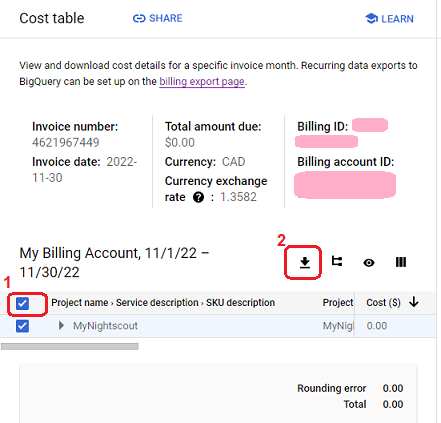Sort by the Cost ($) column arrow
Screen dimensions: 441x423
click(414, 302)
